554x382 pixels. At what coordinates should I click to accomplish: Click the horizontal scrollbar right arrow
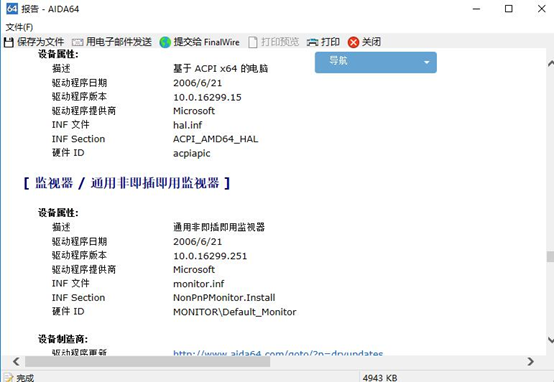(530, 362)
